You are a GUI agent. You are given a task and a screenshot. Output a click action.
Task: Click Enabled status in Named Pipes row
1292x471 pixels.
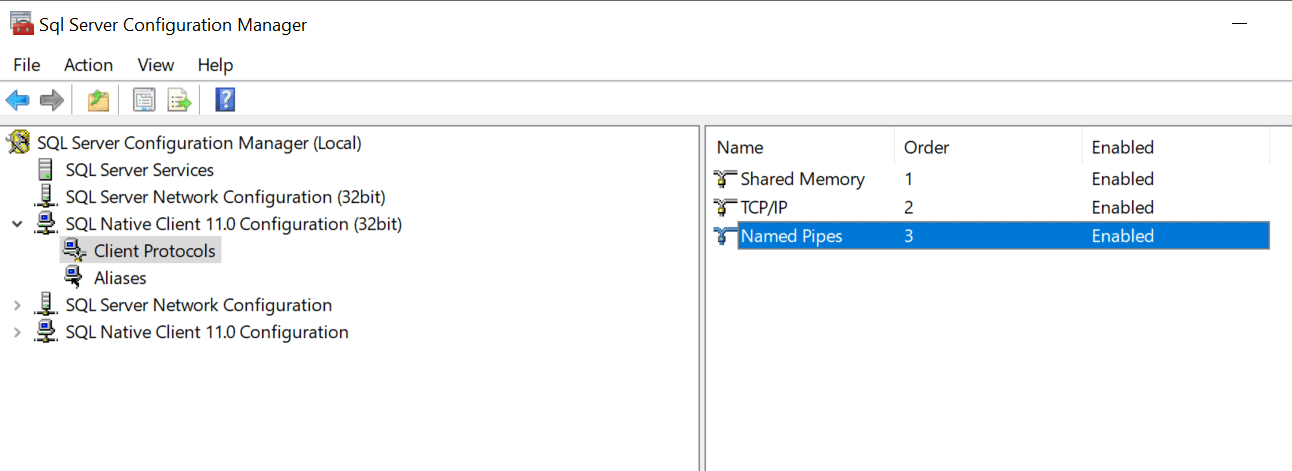(x=1122, y=236)
